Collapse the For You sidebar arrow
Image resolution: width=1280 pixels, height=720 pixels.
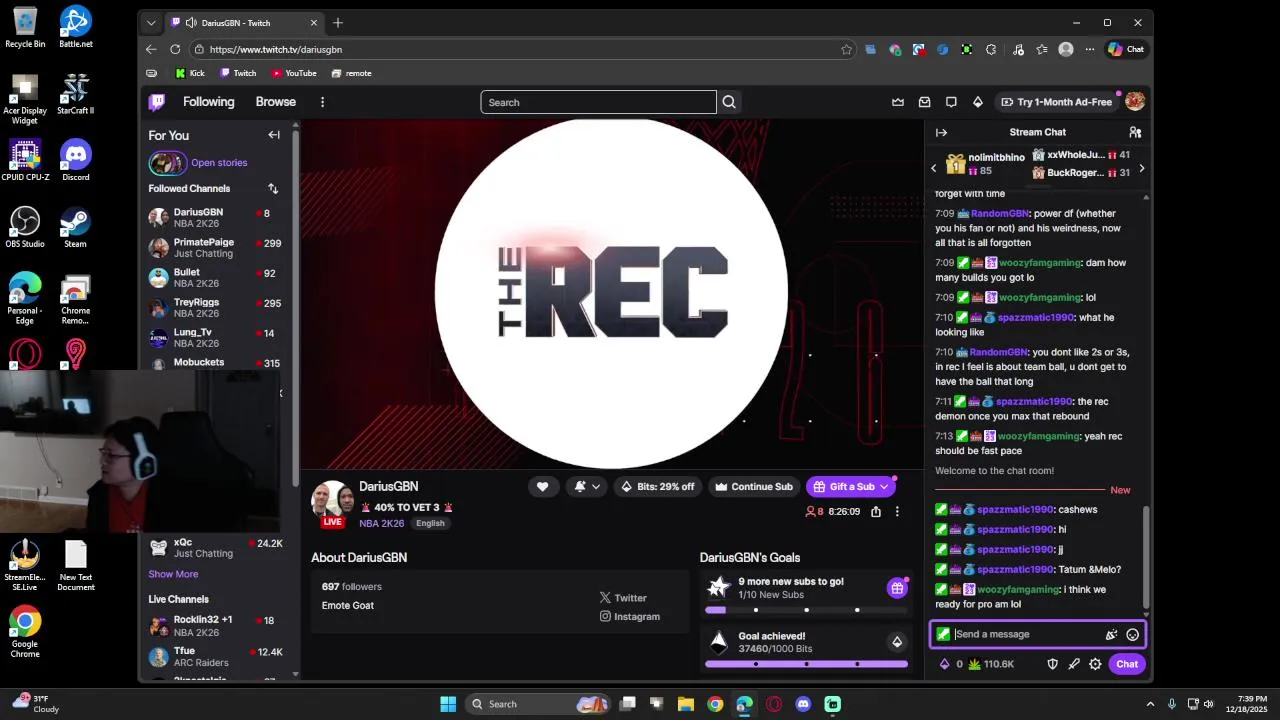click(274, 135)
